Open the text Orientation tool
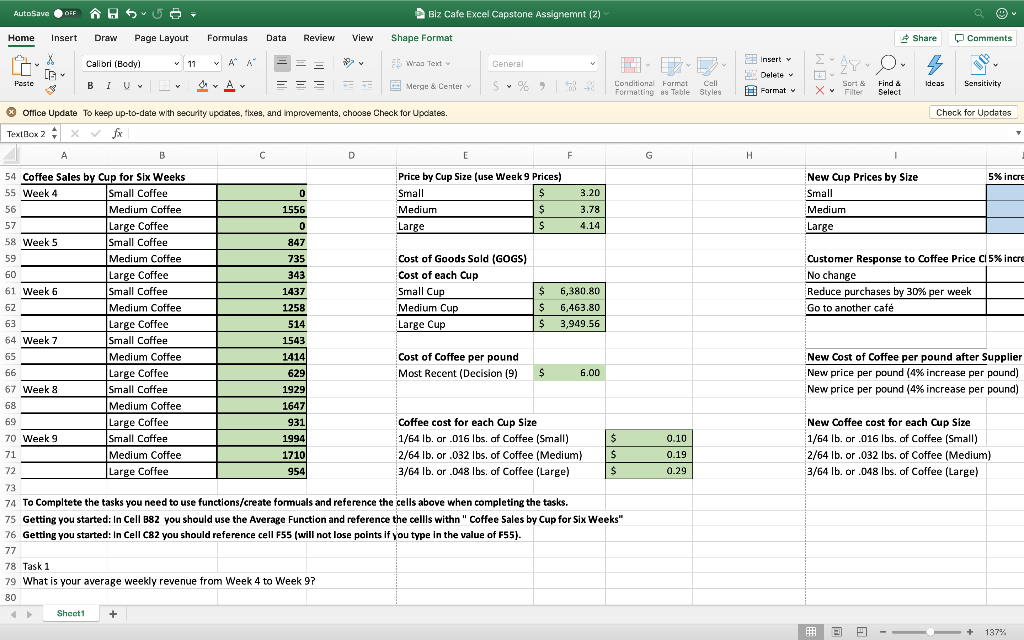Screen dimensions: 1024x640 pos(349,63)
